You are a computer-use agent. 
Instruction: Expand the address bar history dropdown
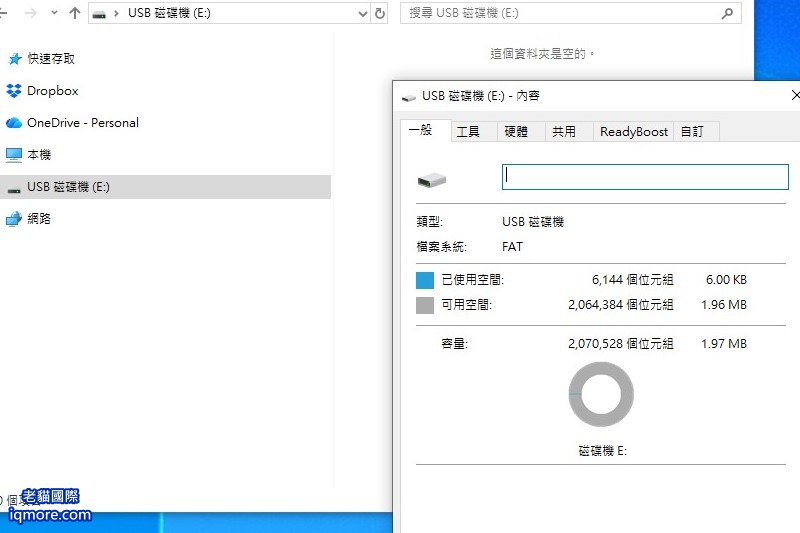[x=363, y=14]
